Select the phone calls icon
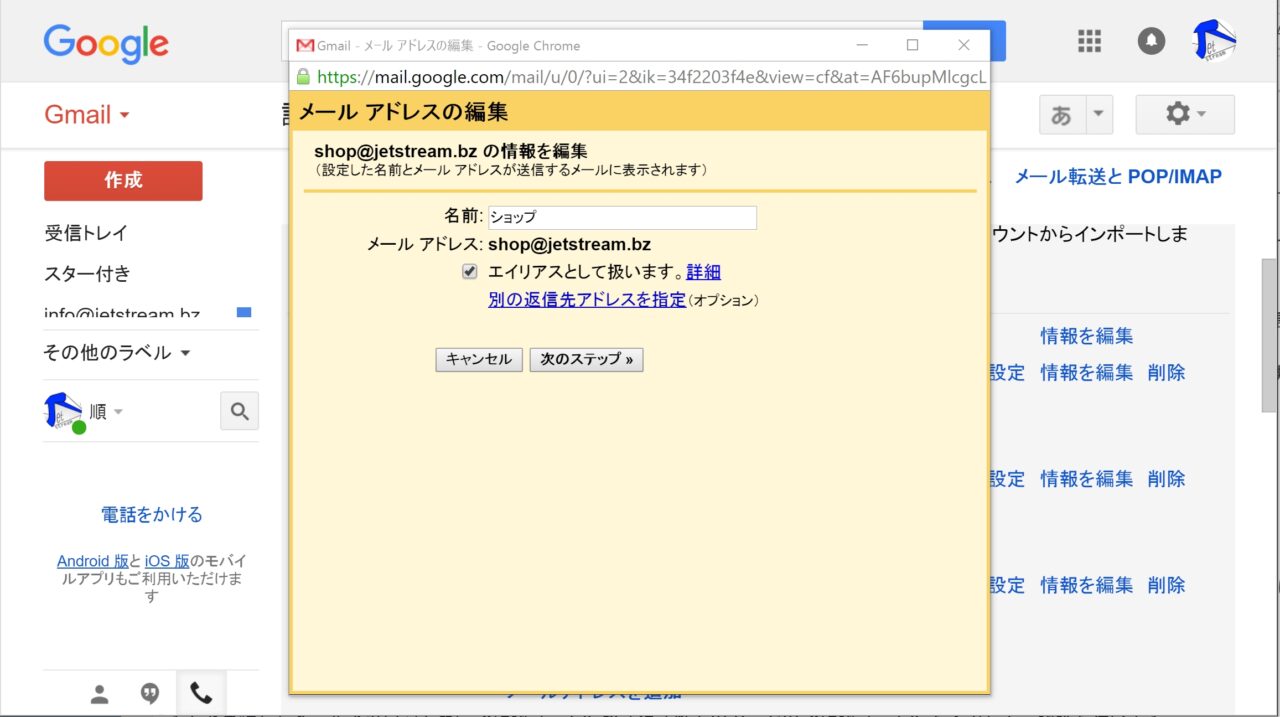1280x717 pixels. (201, 694)
